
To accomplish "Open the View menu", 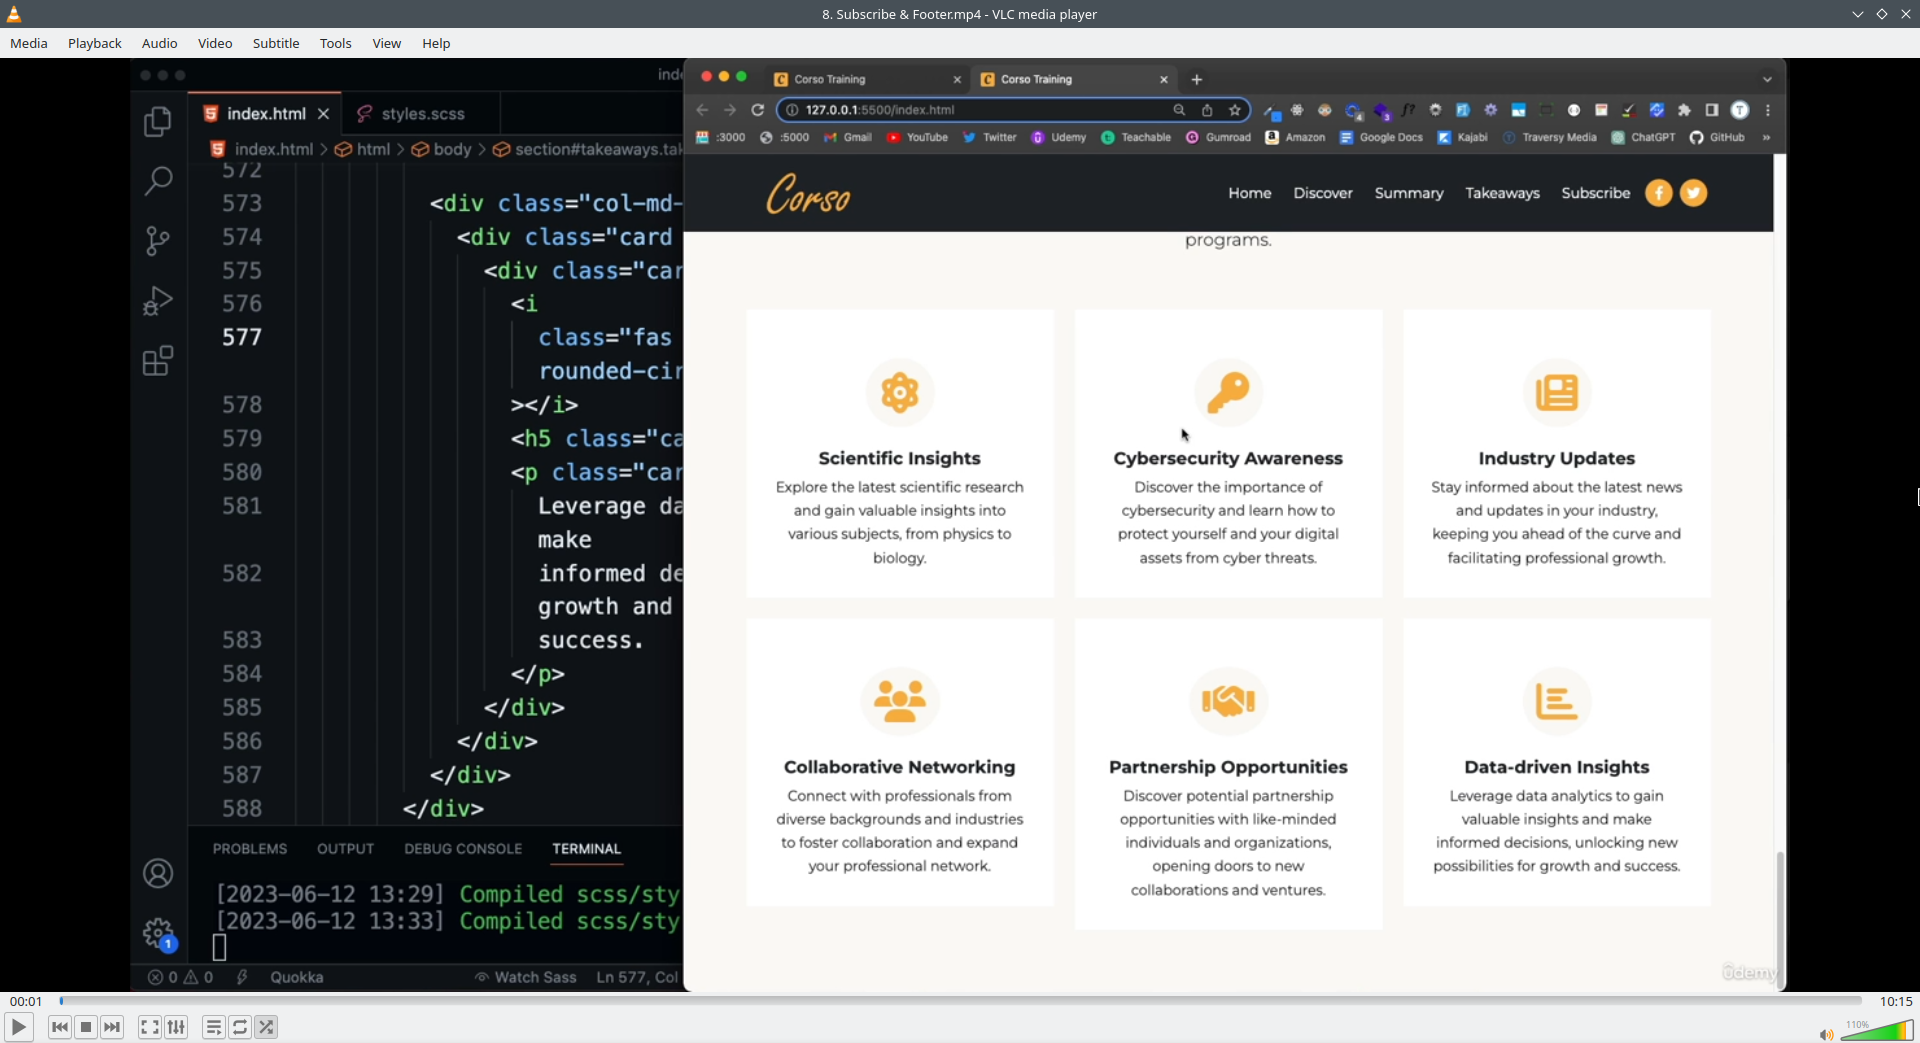I will (x=387, y=43).
